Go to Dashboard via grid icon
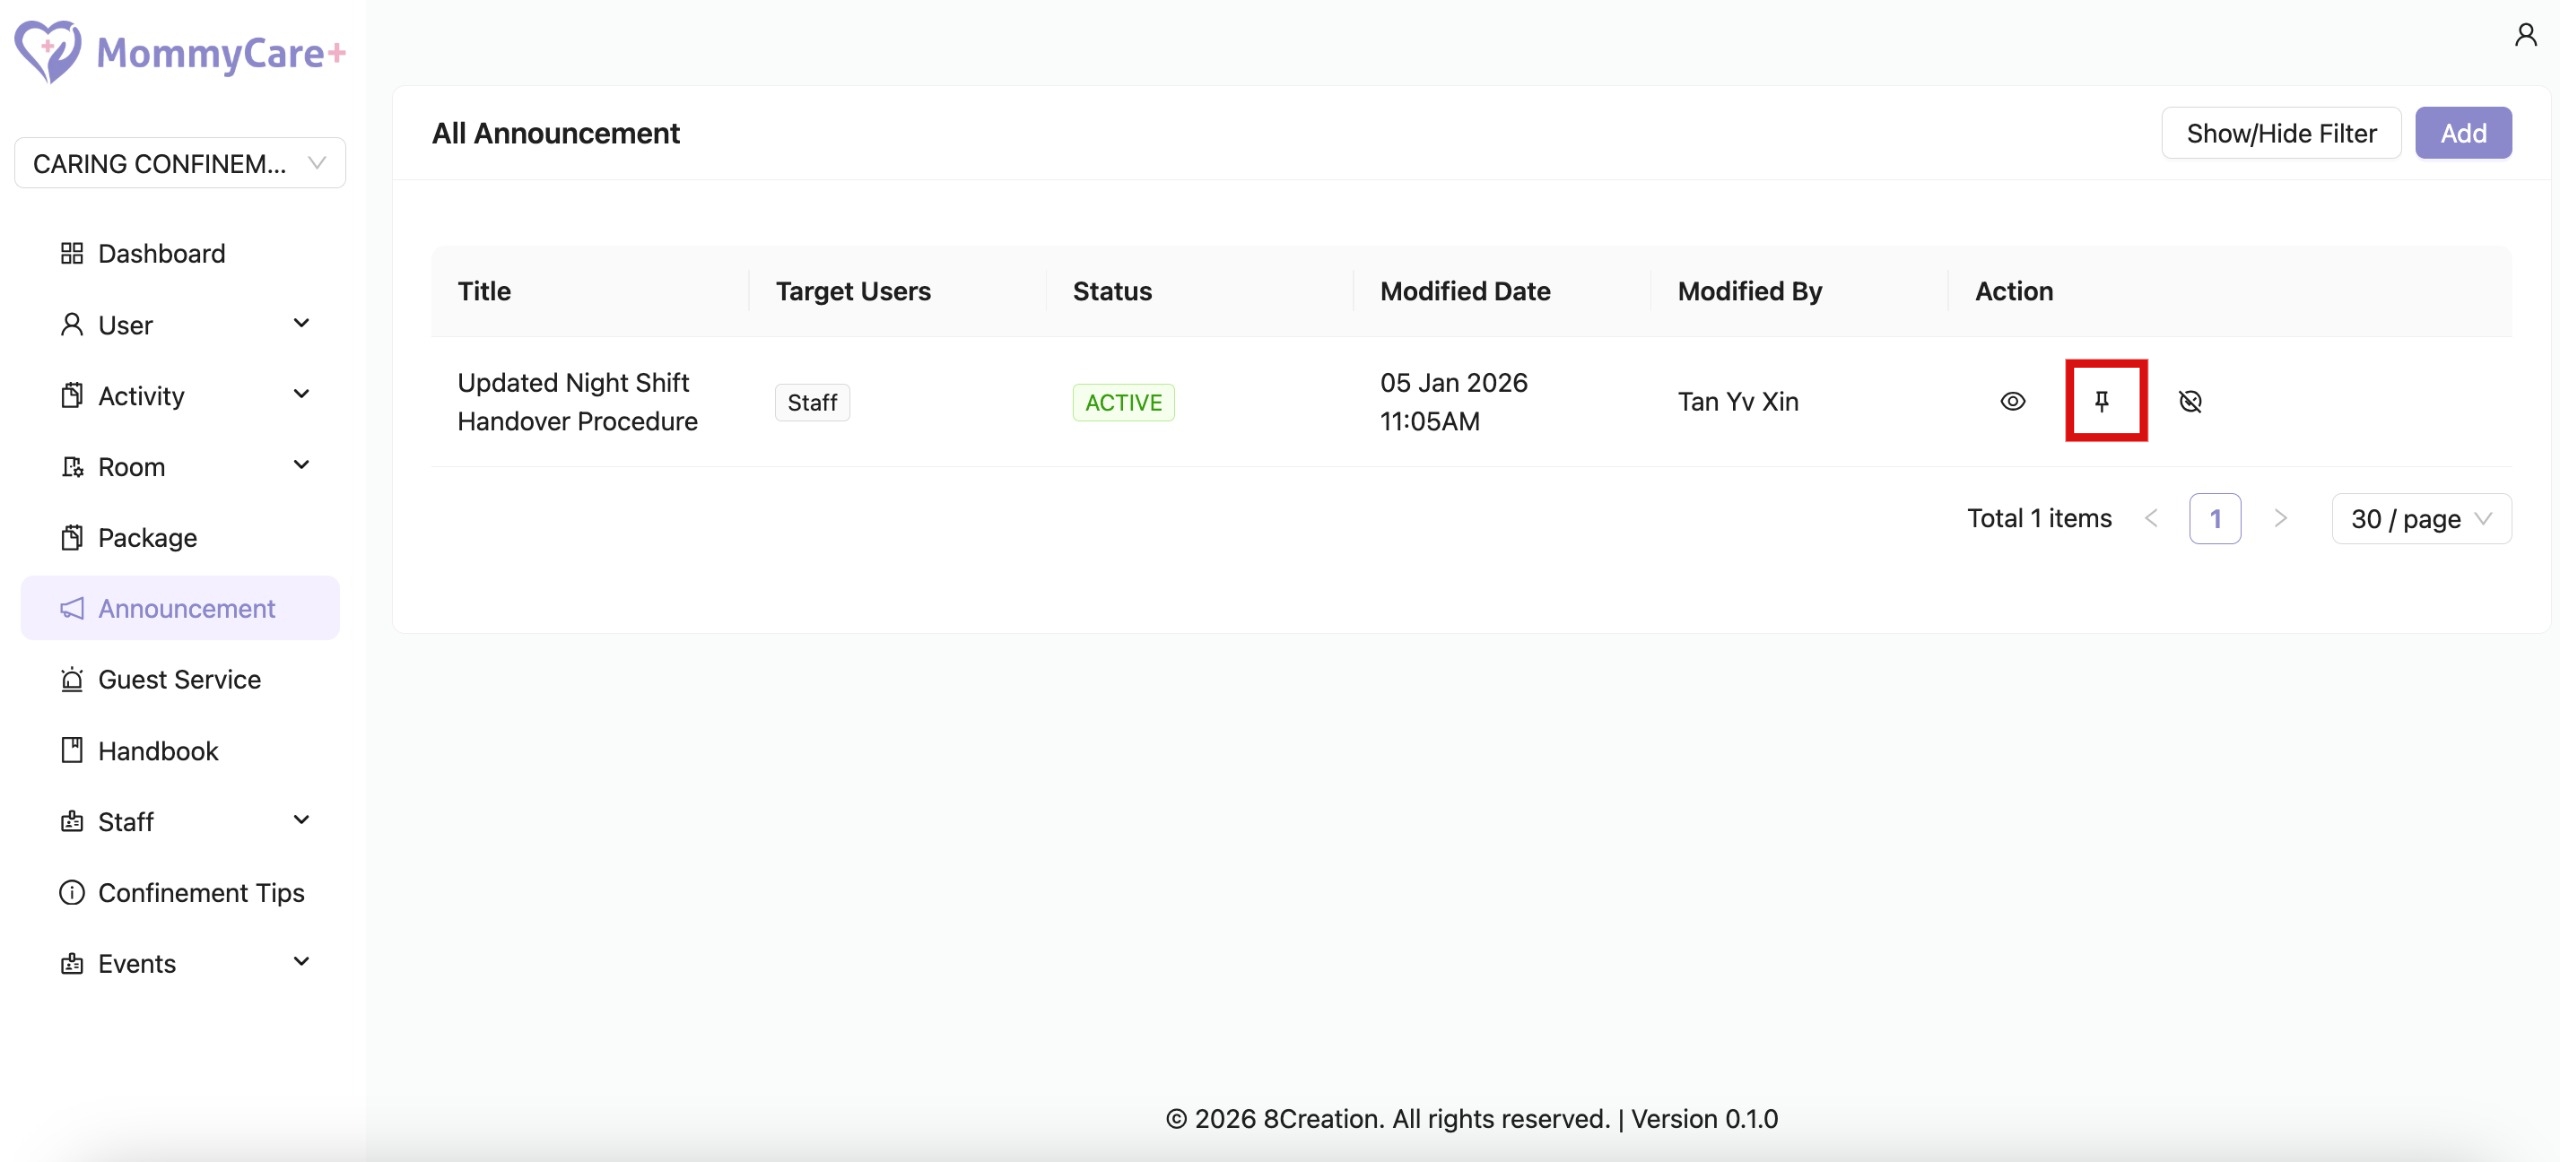2560x1162 pixels. [x=72, y=254]
